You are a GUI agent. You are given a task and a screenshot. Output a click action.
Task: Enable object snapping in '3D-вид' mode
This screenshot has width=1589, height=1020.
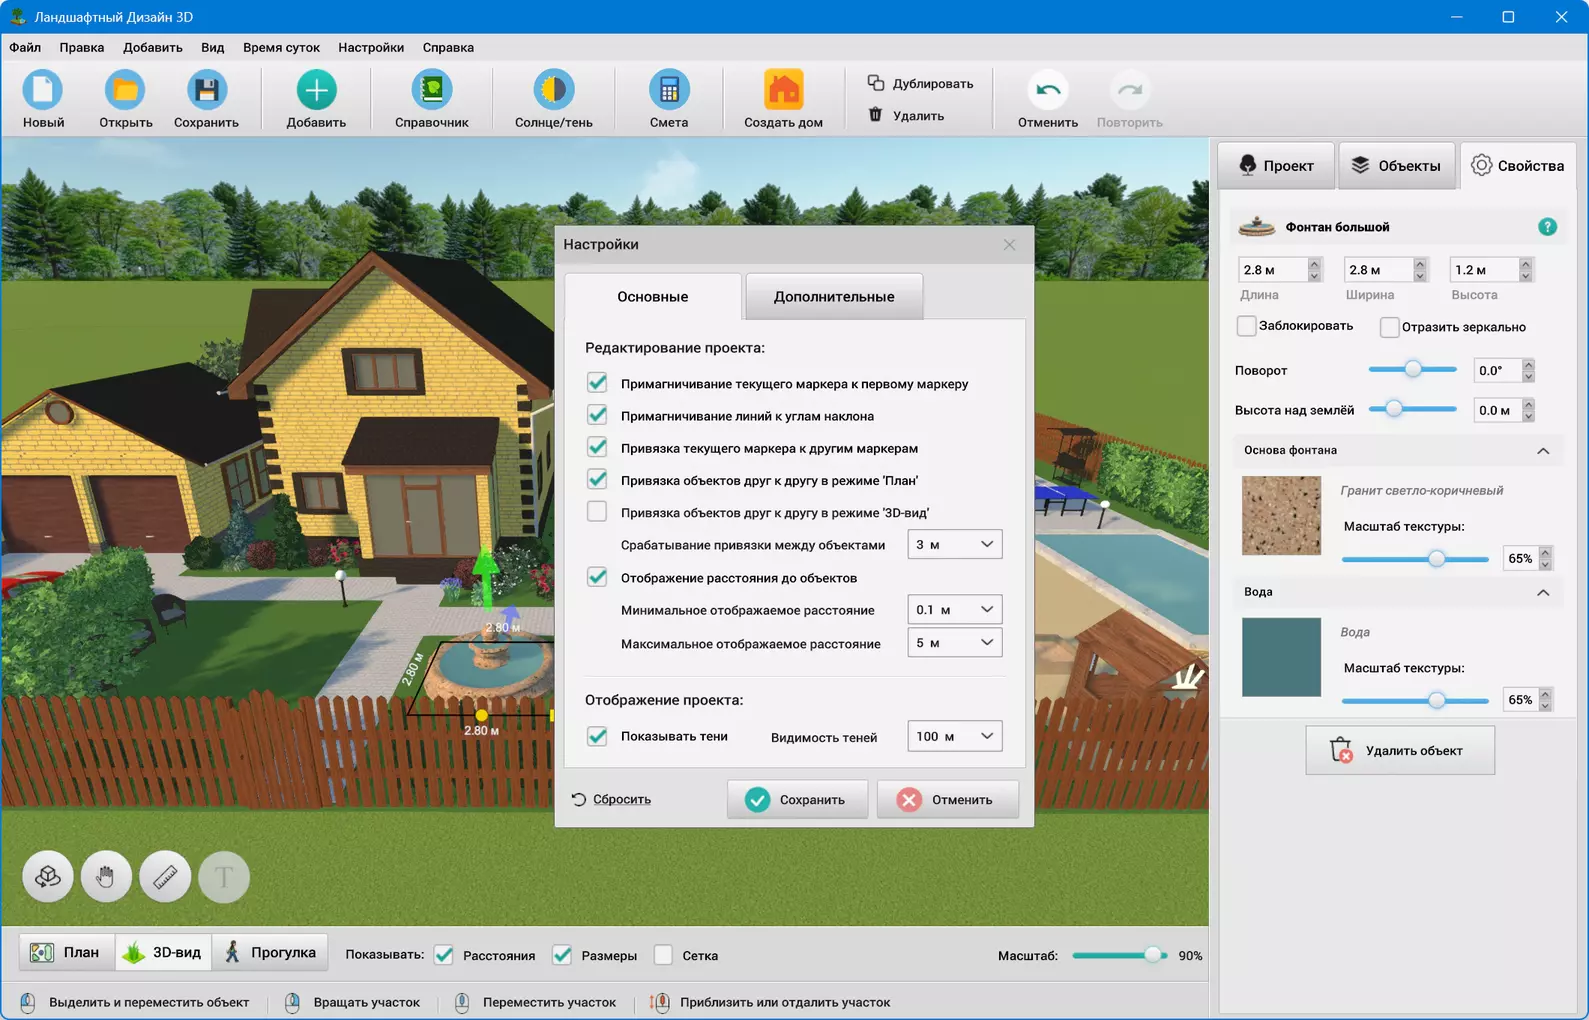pyautogui.click(x=597, y=512)
